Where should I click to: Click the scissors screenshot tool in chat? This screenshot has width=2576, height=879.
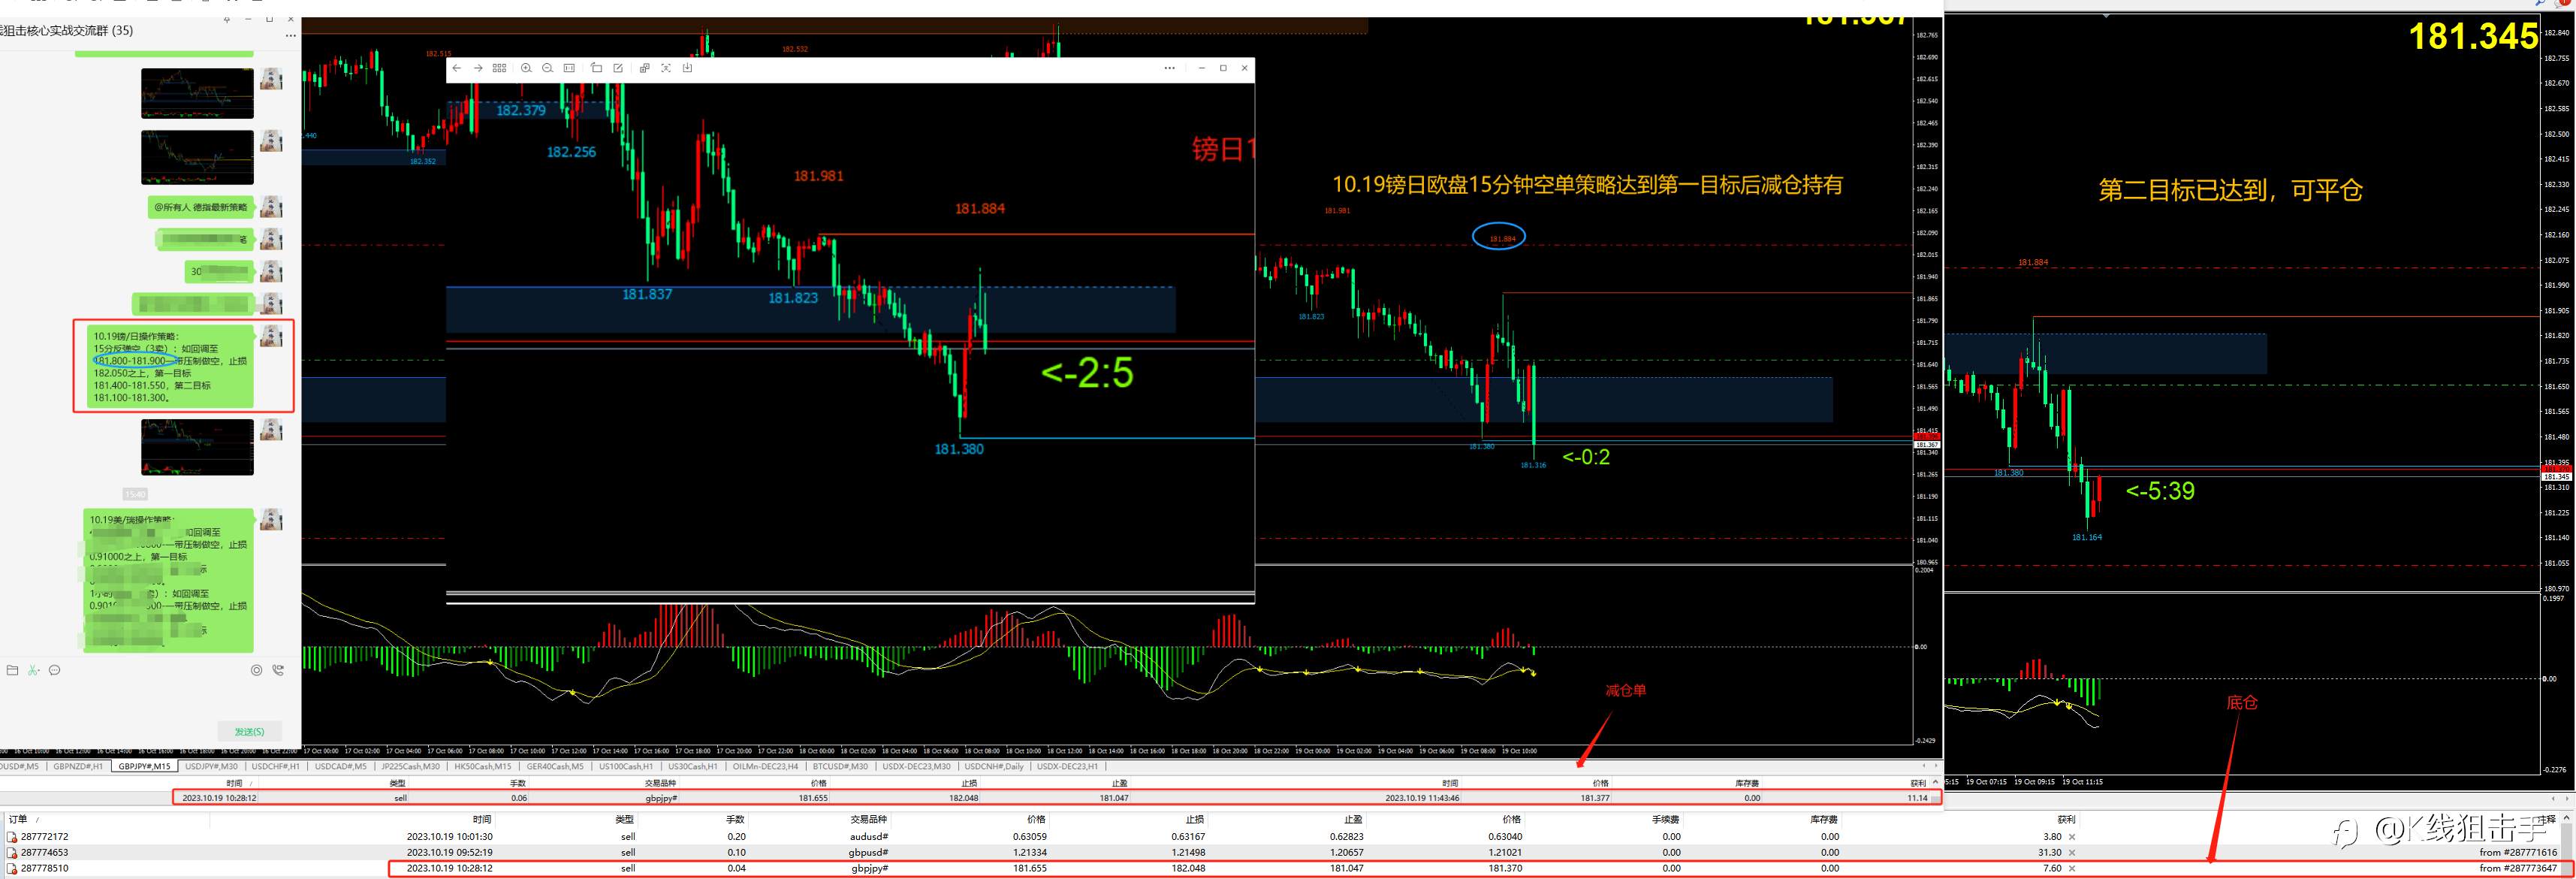pyautogui.click(x=32, y=670)
